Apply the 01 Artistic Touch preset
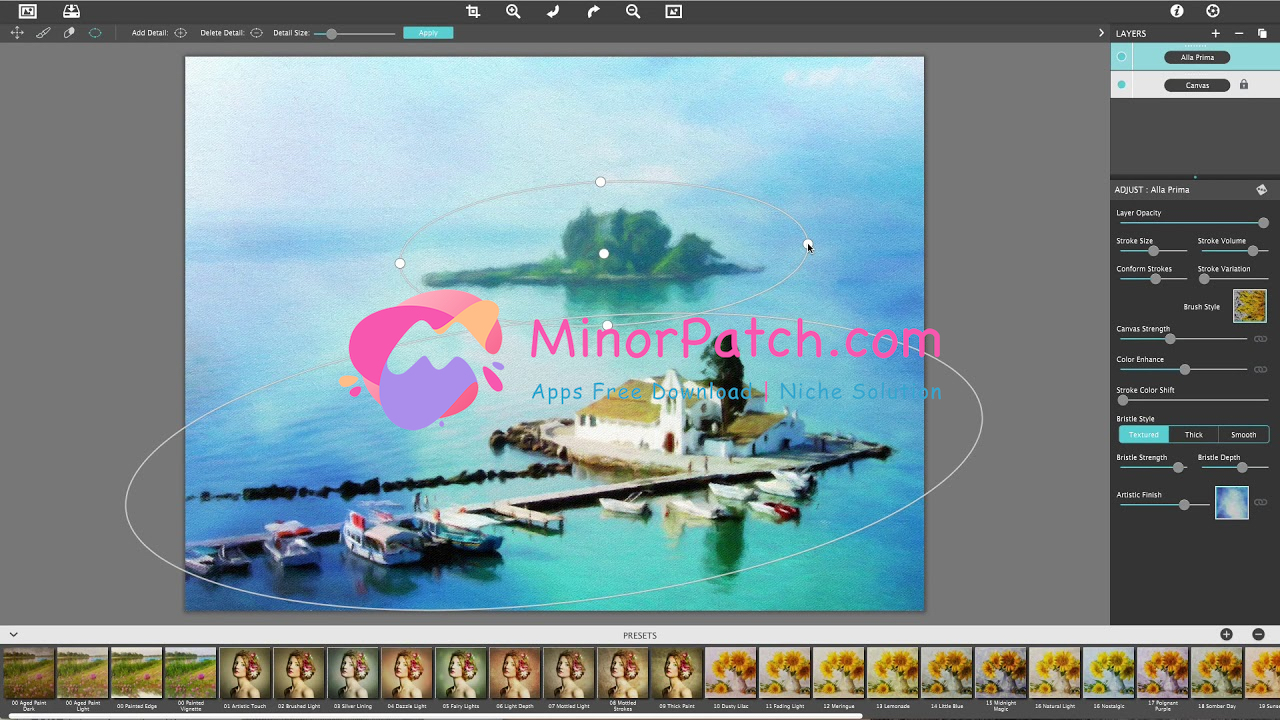This screenshot has width=1280, height=720. (245, 672)
